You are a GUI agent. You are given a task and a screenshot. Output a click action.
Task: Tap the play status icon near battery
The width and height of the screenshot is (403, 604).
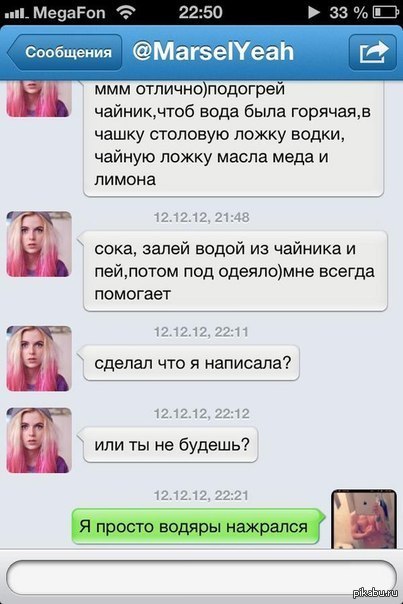[313, 12]
